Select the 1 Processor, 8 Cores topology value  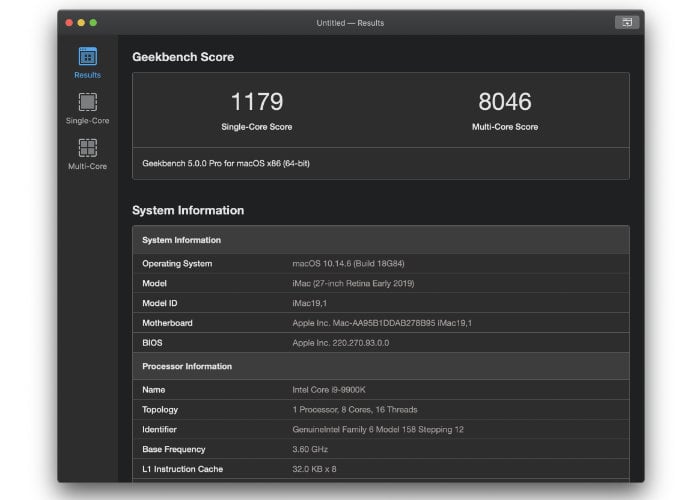(x=355, y=409)
